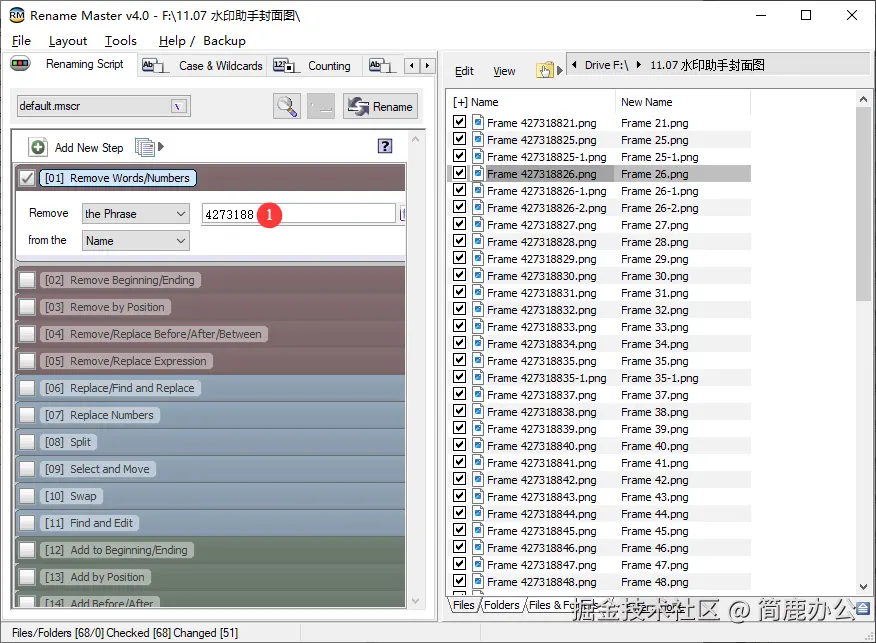Open the Layout menu
The height and width of the screenshot is (643, 876).
68,41
